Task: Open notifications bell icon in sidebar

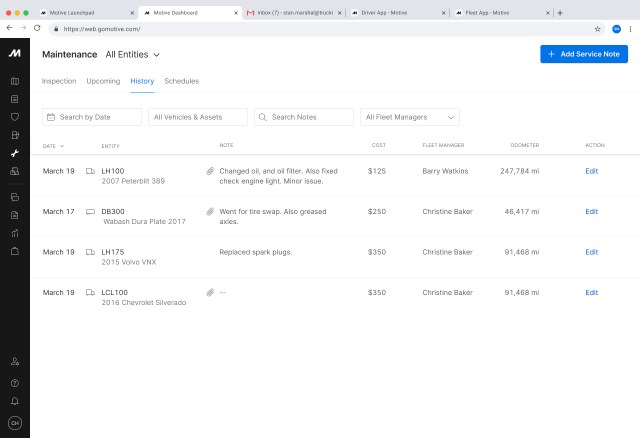Action: coord(15,400)
